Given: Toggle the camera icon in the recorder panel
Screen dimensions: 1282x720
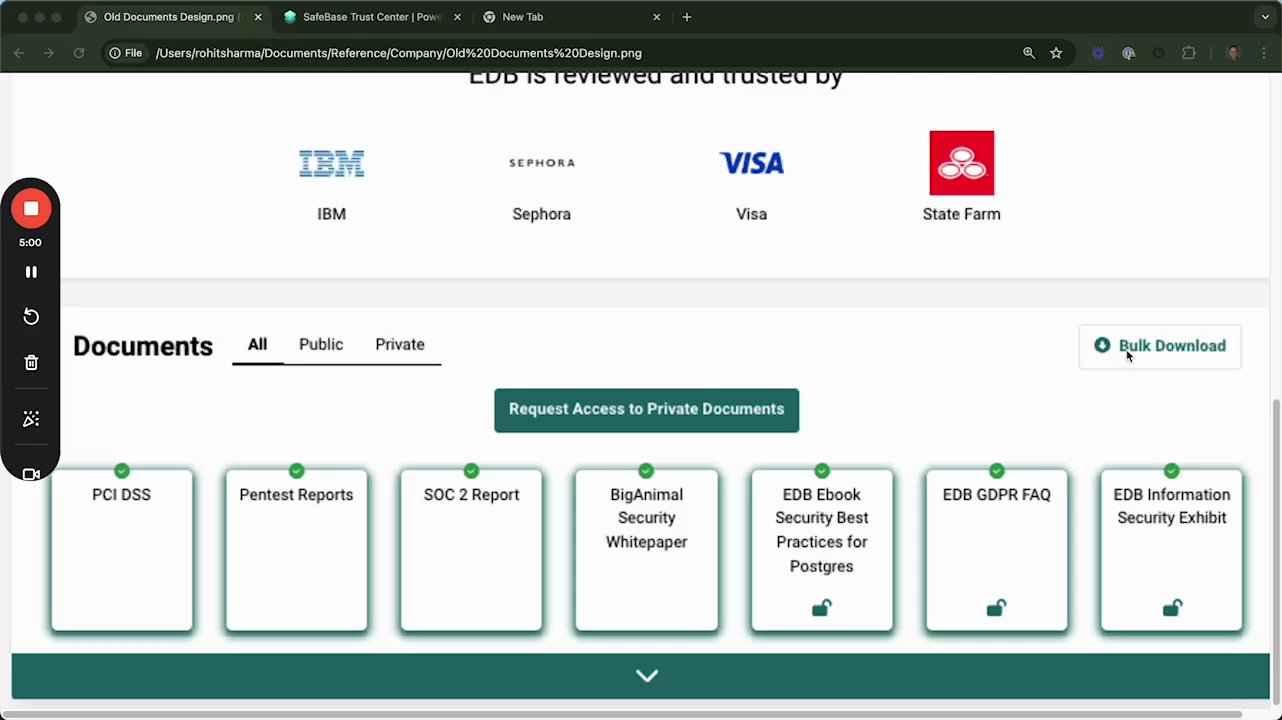Looking at the screenshot, I should (x=31, y=474).
